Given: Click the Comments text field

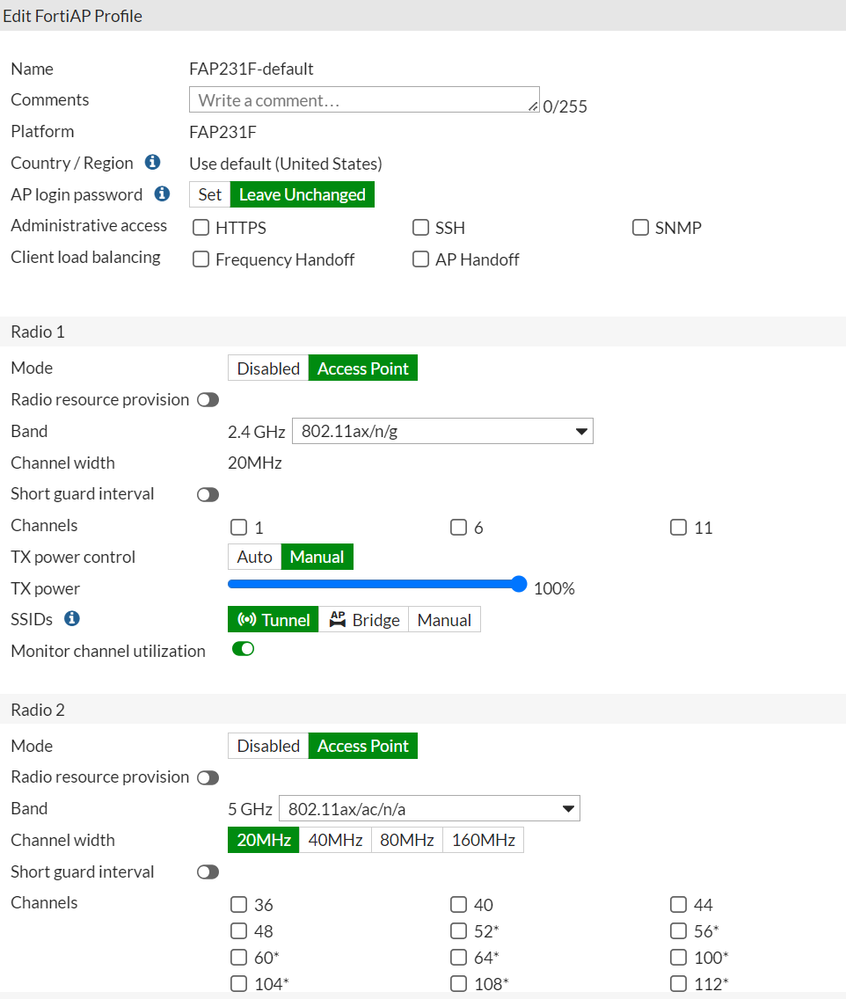Looking at the screenshot, I should [364, 100].
